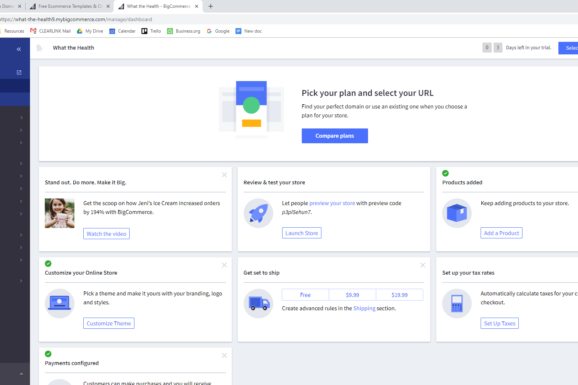This screenshot has height=385, width=578.
Task: Dismiss the Payments configured card
Action: [224, 355]
